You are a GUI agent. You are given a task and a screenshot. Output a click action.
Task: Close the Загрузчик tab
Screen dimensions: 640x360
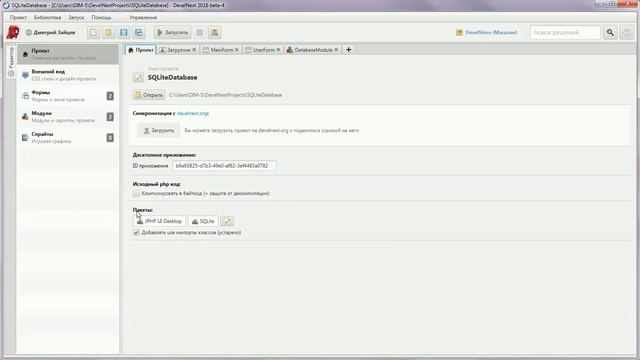(x=194, y=50)
